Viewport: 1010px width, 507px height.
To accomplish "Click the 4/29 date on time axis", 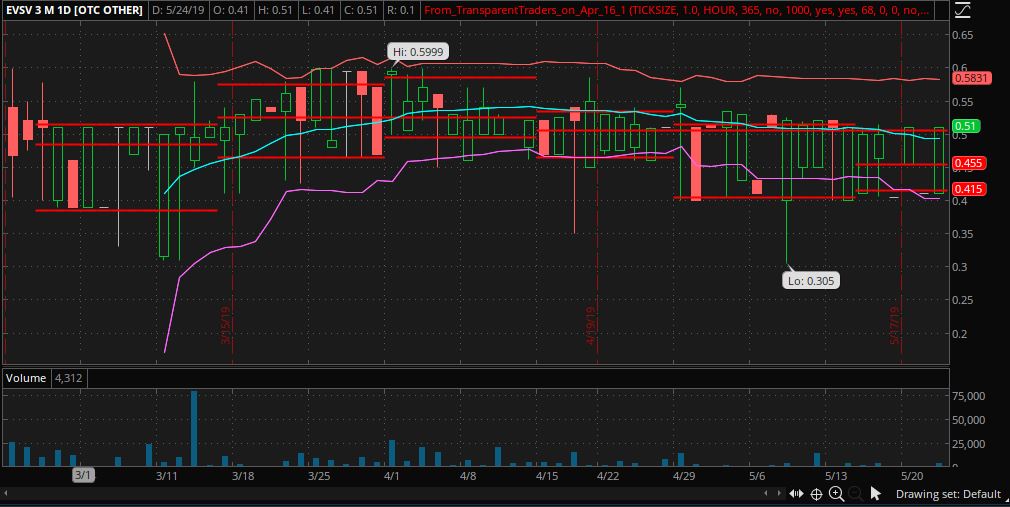I will click(x=684, y=476).
